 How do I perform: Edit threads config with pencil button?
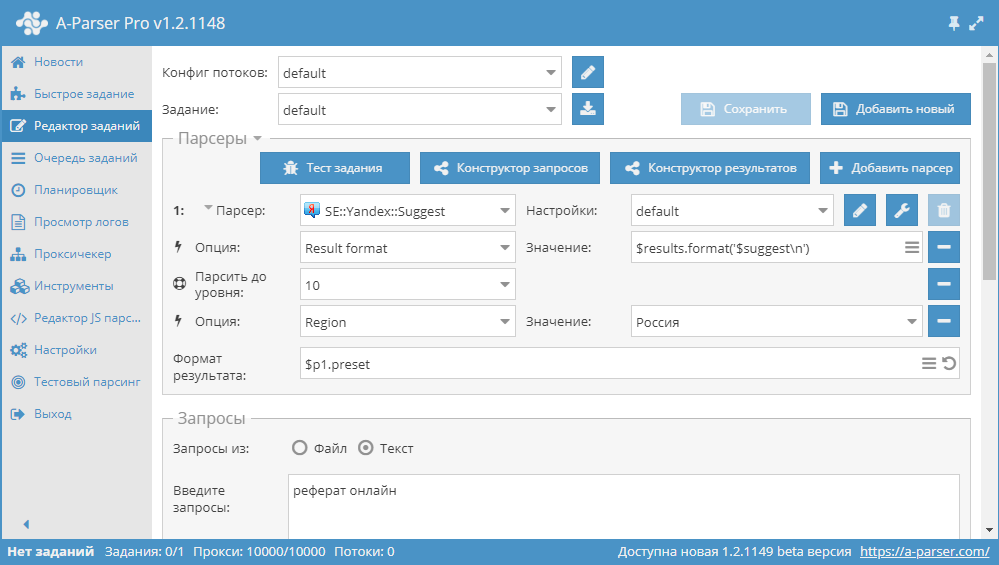click(x=587, y=72)
